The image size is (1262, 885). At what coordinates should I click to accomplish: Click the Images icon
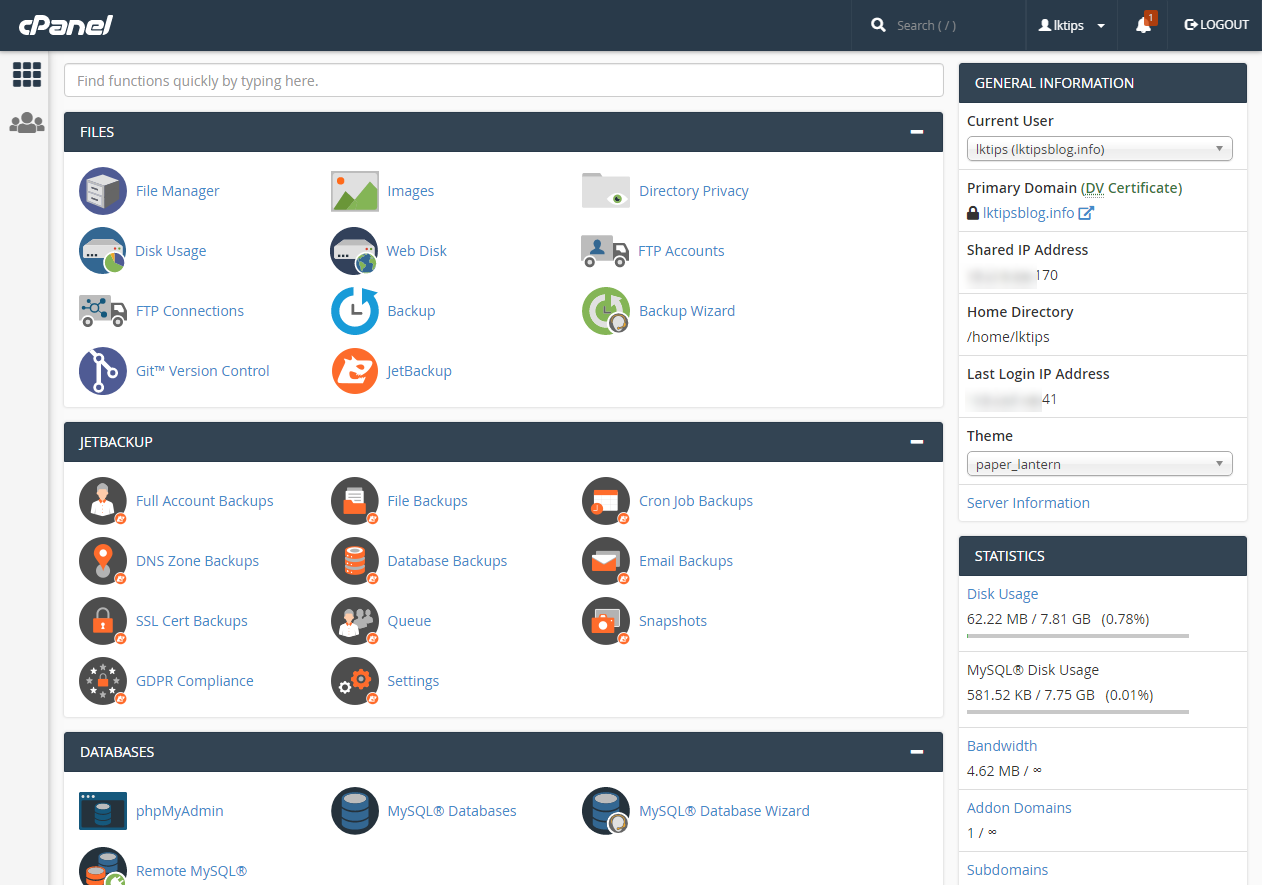pos(355,191)
